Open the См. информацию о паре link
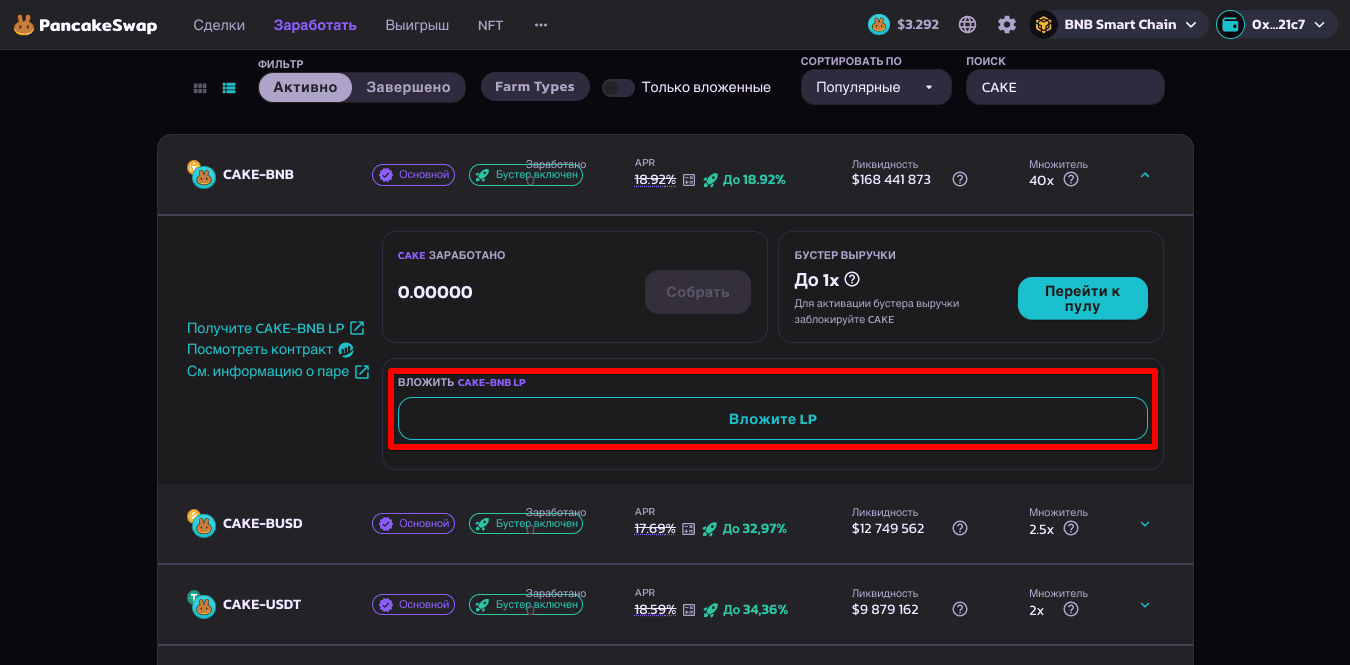 click(278, 371)
